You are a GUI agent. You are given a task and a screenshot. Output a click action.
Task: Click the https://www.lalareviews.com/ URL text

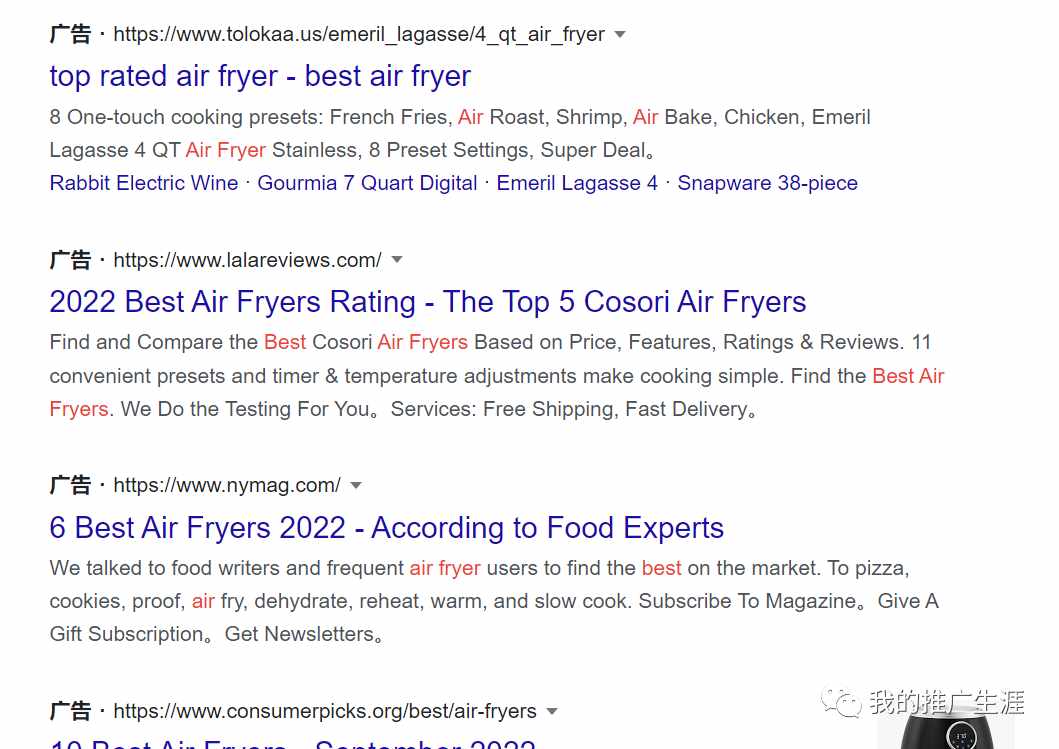pos(247,260)
